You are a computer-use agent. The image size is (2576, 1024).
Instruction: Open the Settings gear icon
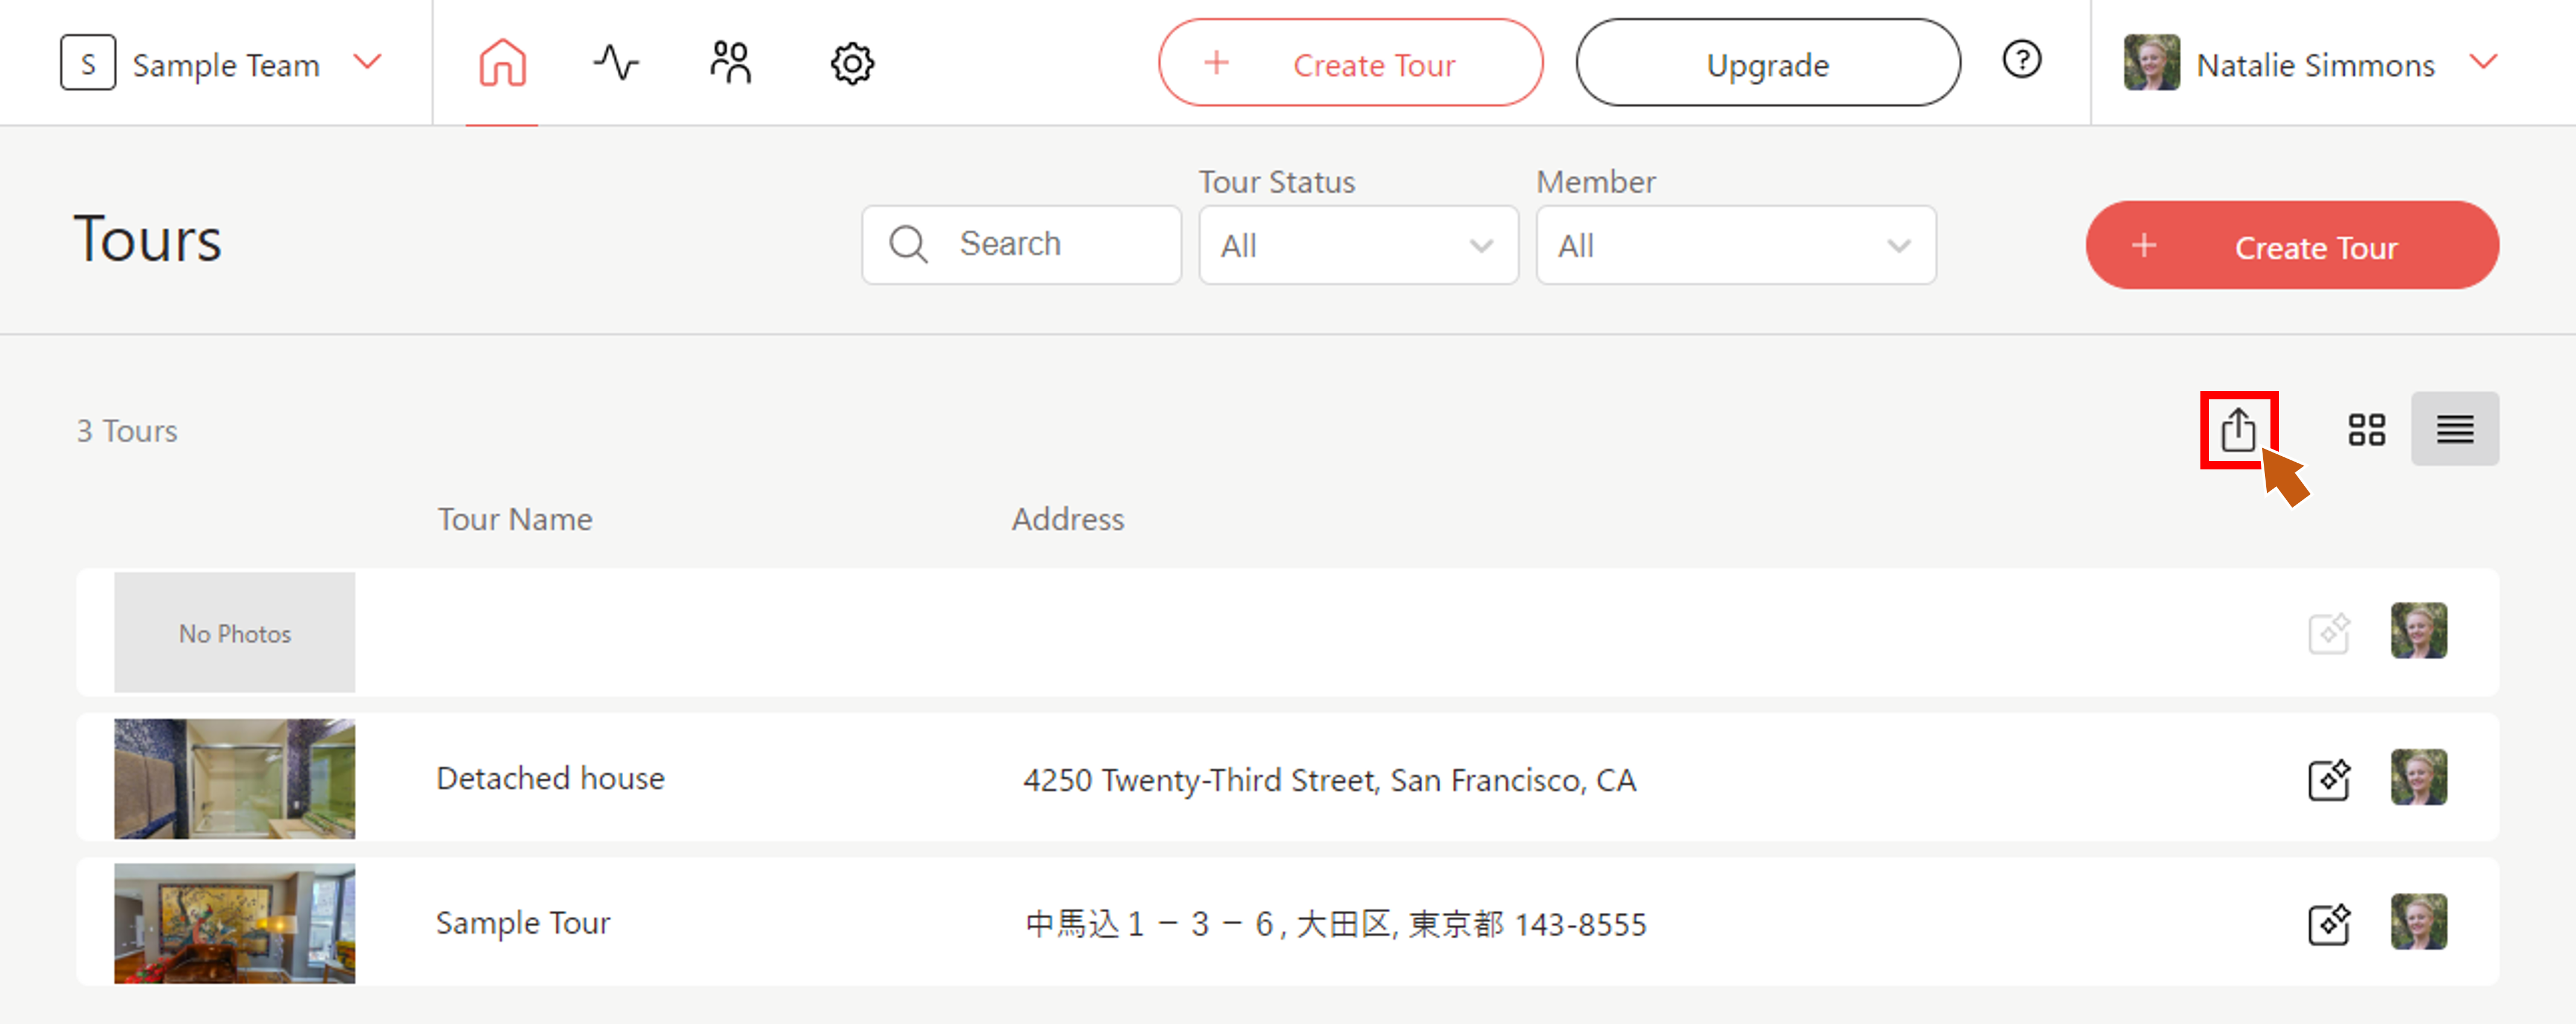(x=851, y=62)
